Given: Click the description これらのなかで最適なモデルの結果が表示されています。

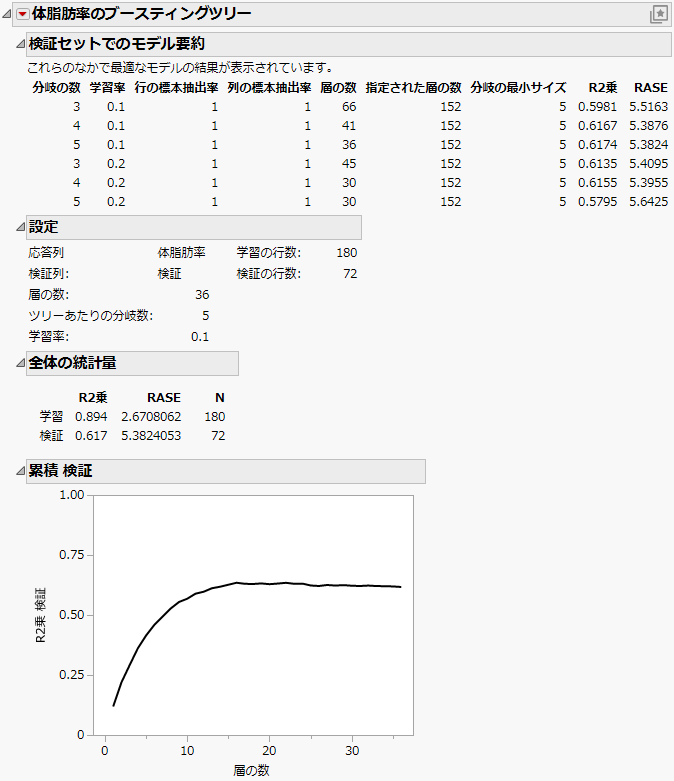Looking at the screenshot, I should pyautogui.click(x=180, y=67).
